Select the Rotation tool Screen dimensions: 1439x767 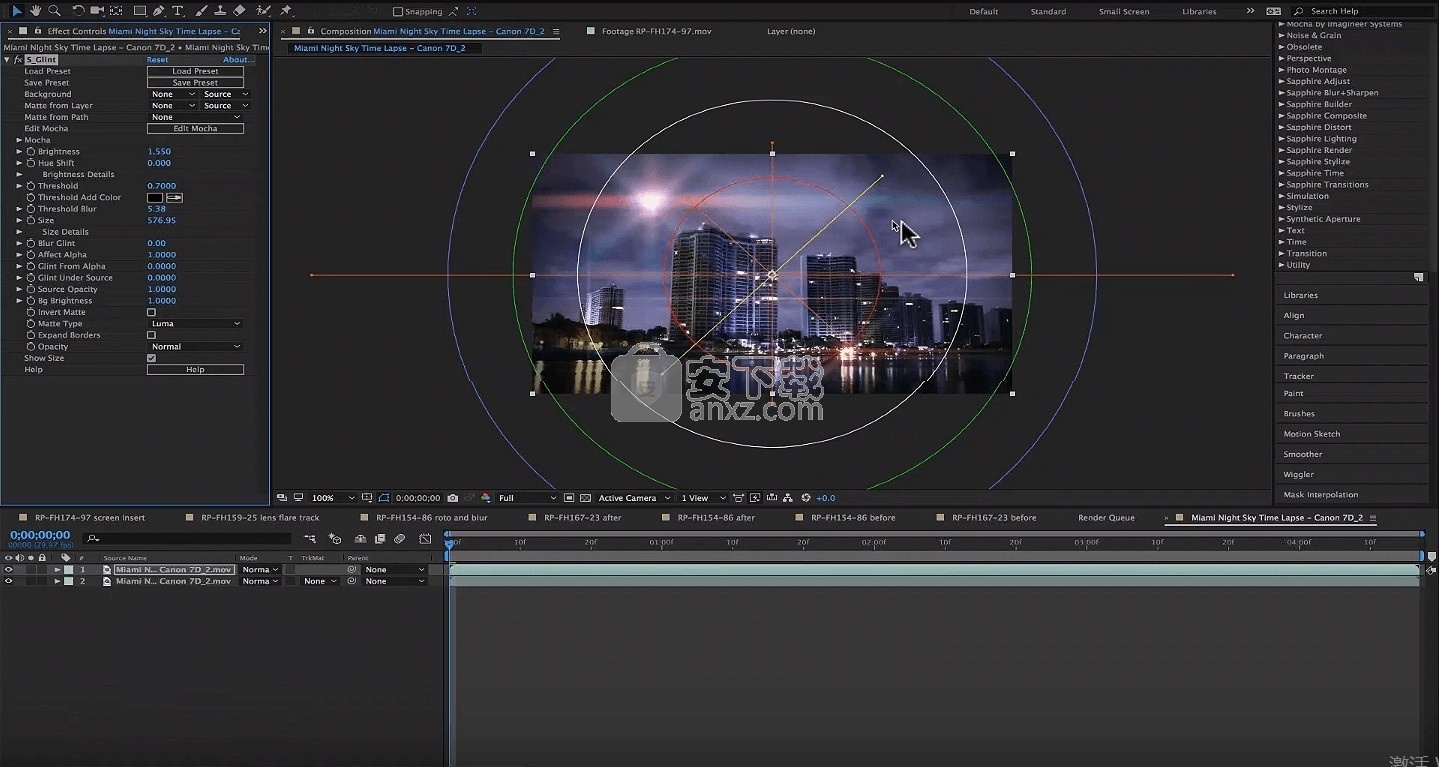click(78, 10)
